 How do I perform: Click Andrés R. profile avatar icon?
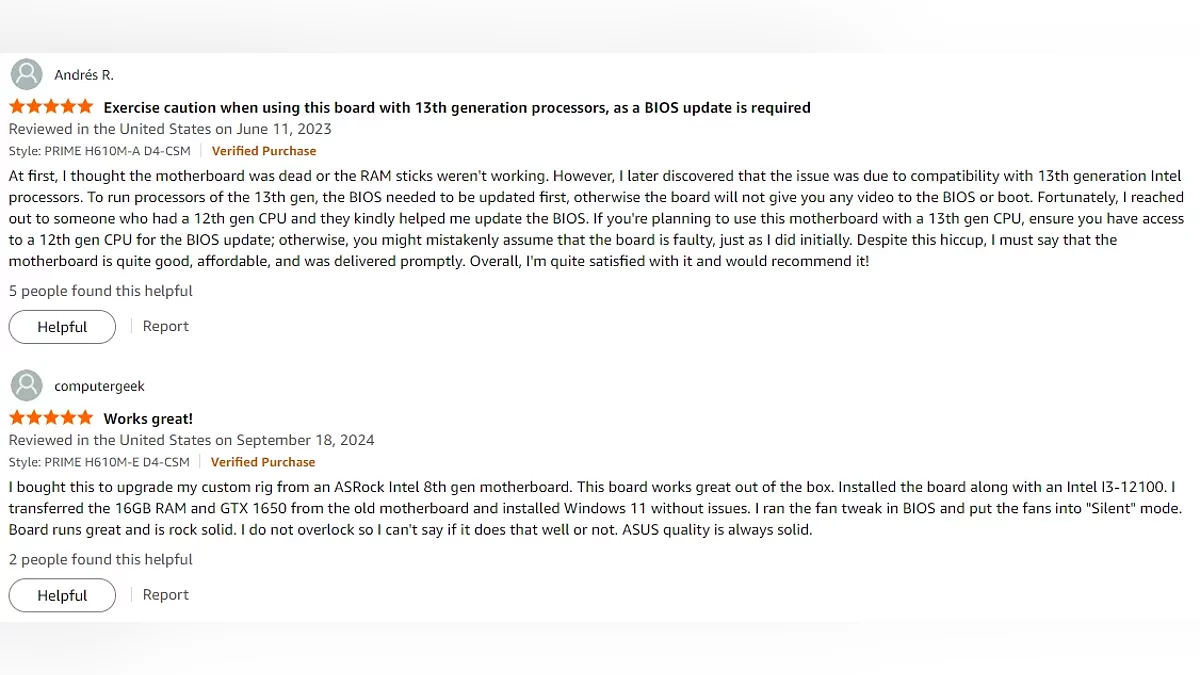coord(26,75)
